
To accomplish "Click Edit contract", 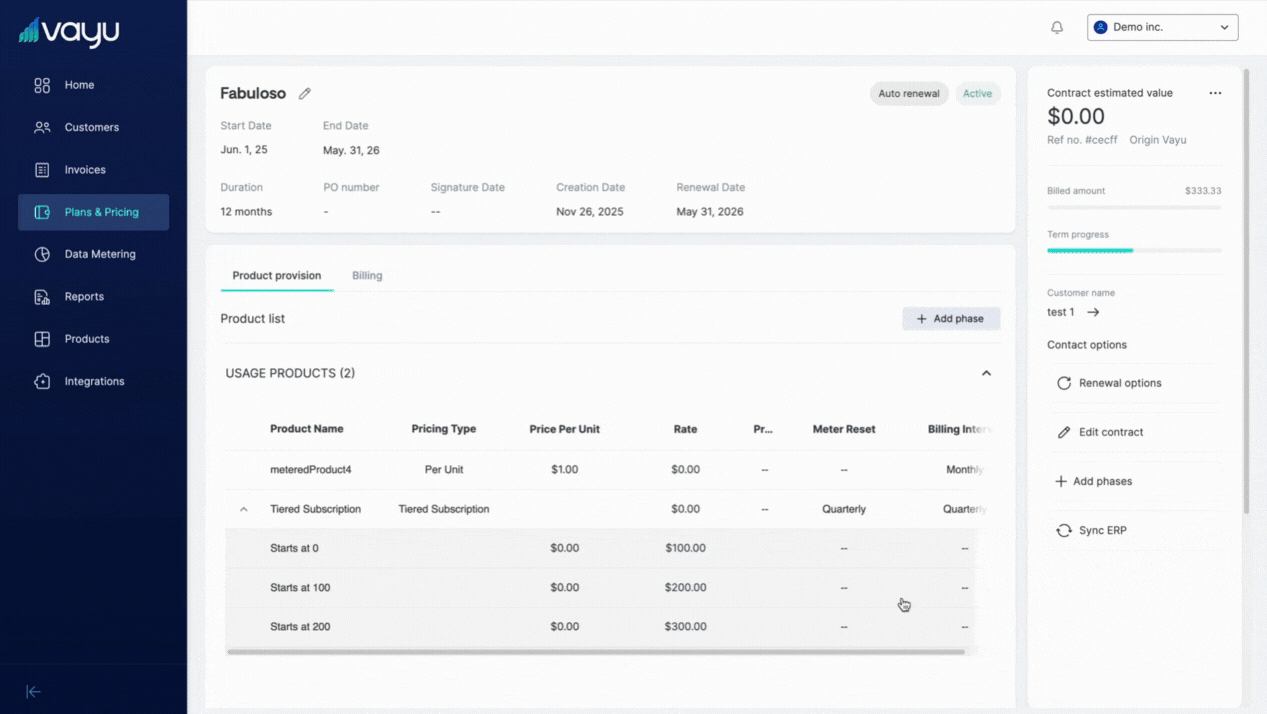I will click(x=1110, y=432).
